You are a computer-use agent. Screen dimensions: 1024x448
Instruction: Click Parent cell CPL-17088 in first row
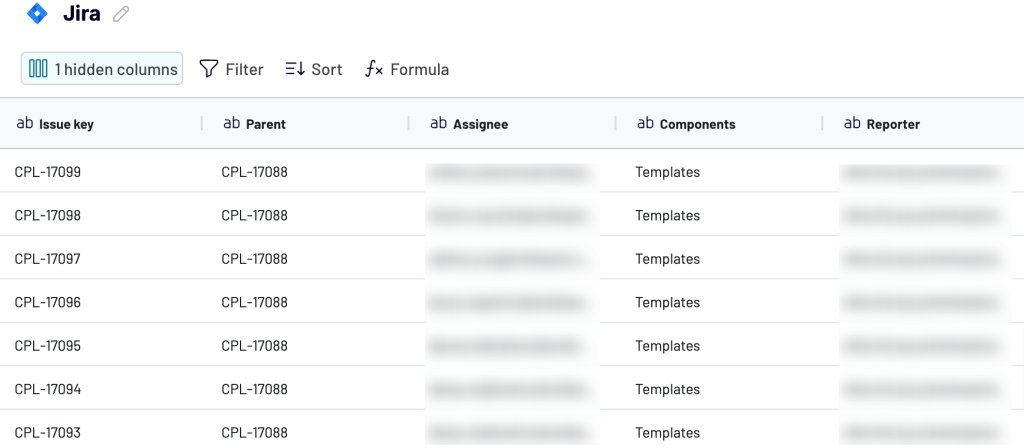(255, 172)
